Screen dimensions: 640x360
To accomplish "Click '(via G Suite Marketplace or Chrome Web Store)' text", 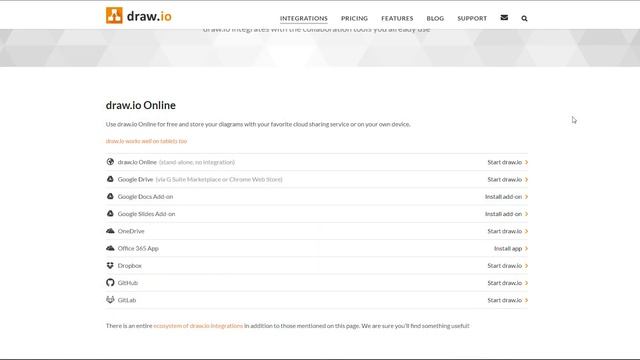I will click(x=219, y=179).
